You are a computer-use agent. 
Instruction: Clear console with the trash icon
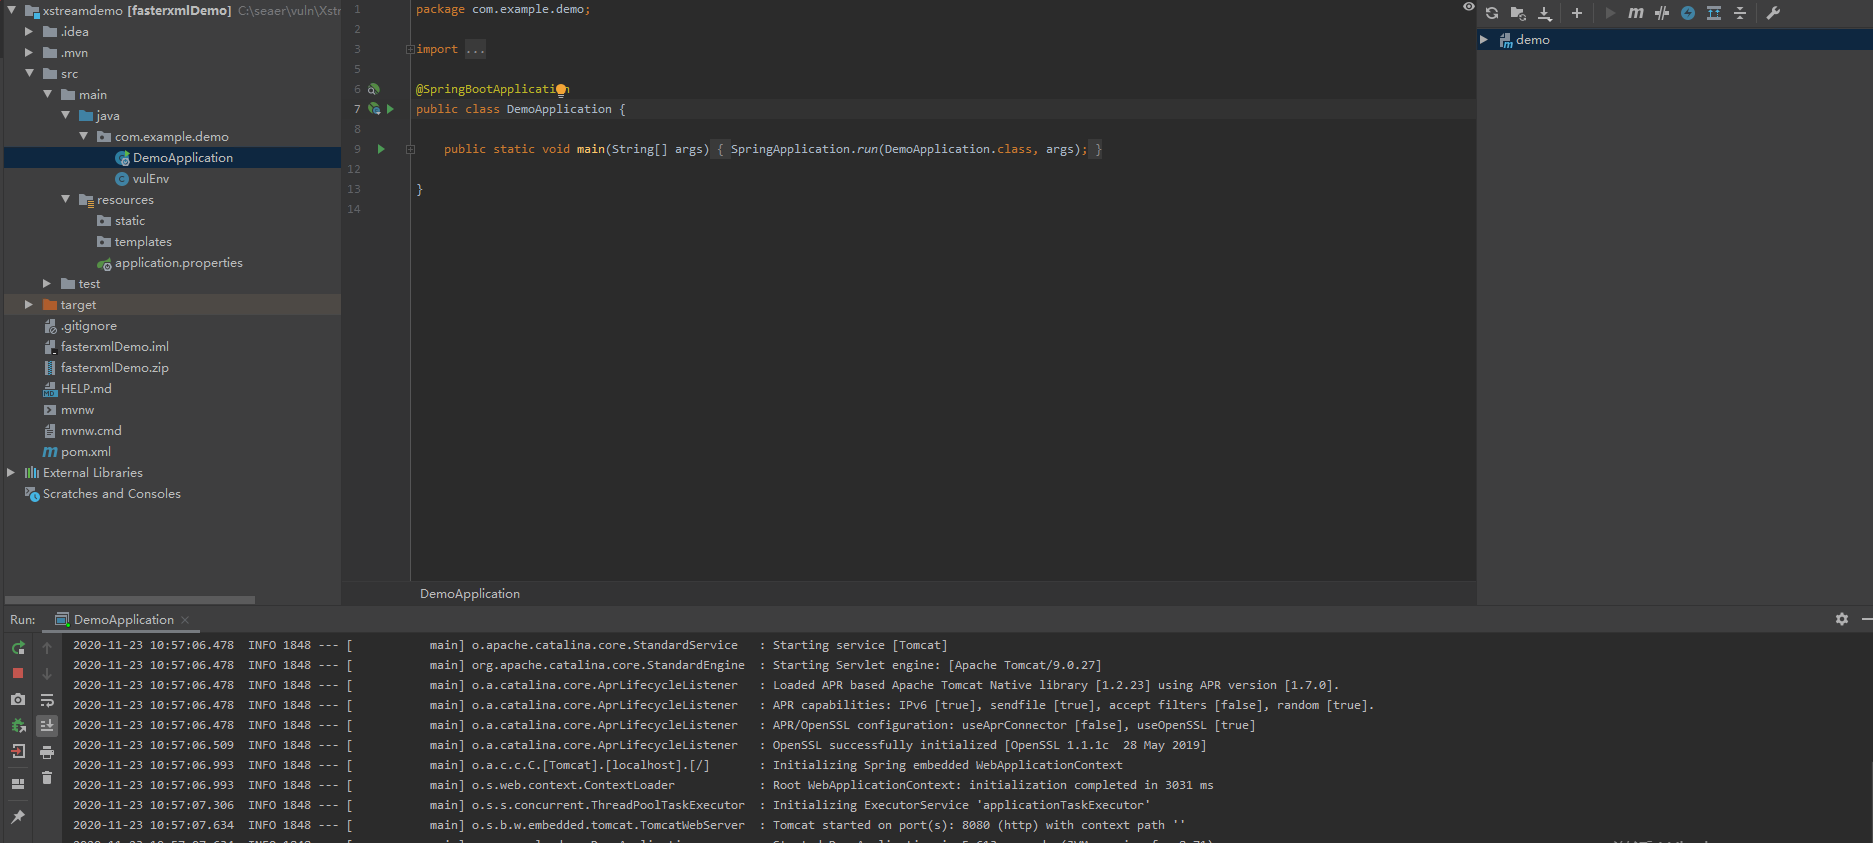tap(47, 777)
